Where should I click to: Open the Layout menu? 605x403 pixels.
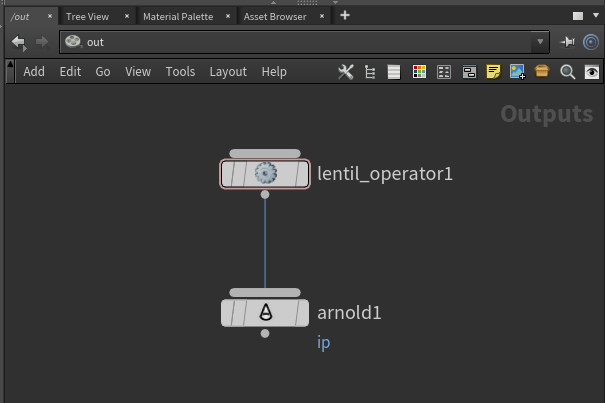tap(228, 72)
